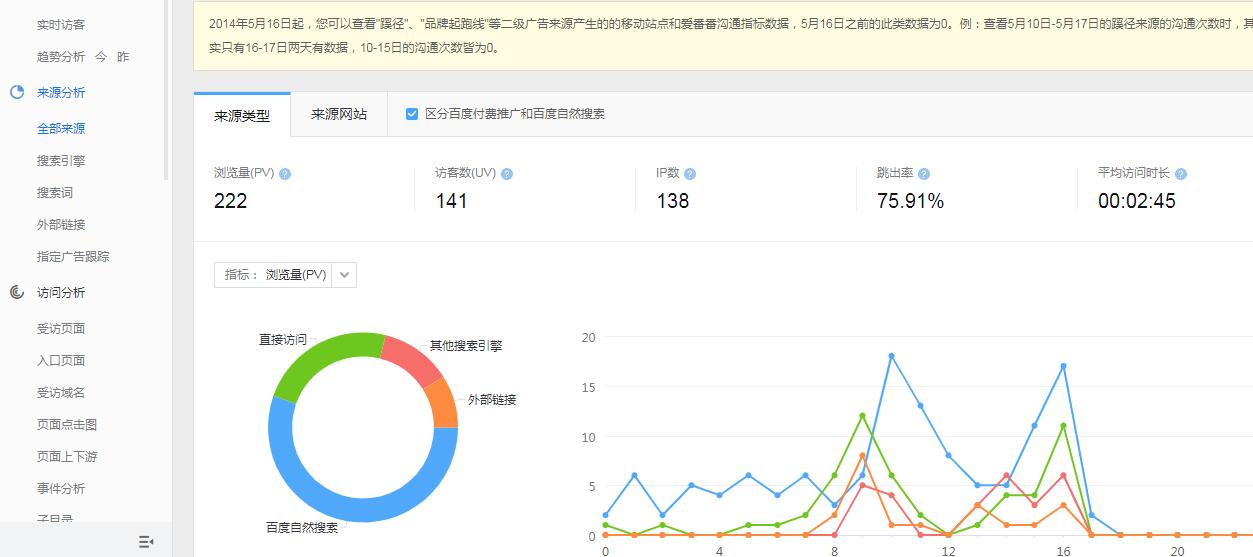Click 昨 next to 趋势分析
This screenshot has width=1253, height=557.
pos(123,57)
